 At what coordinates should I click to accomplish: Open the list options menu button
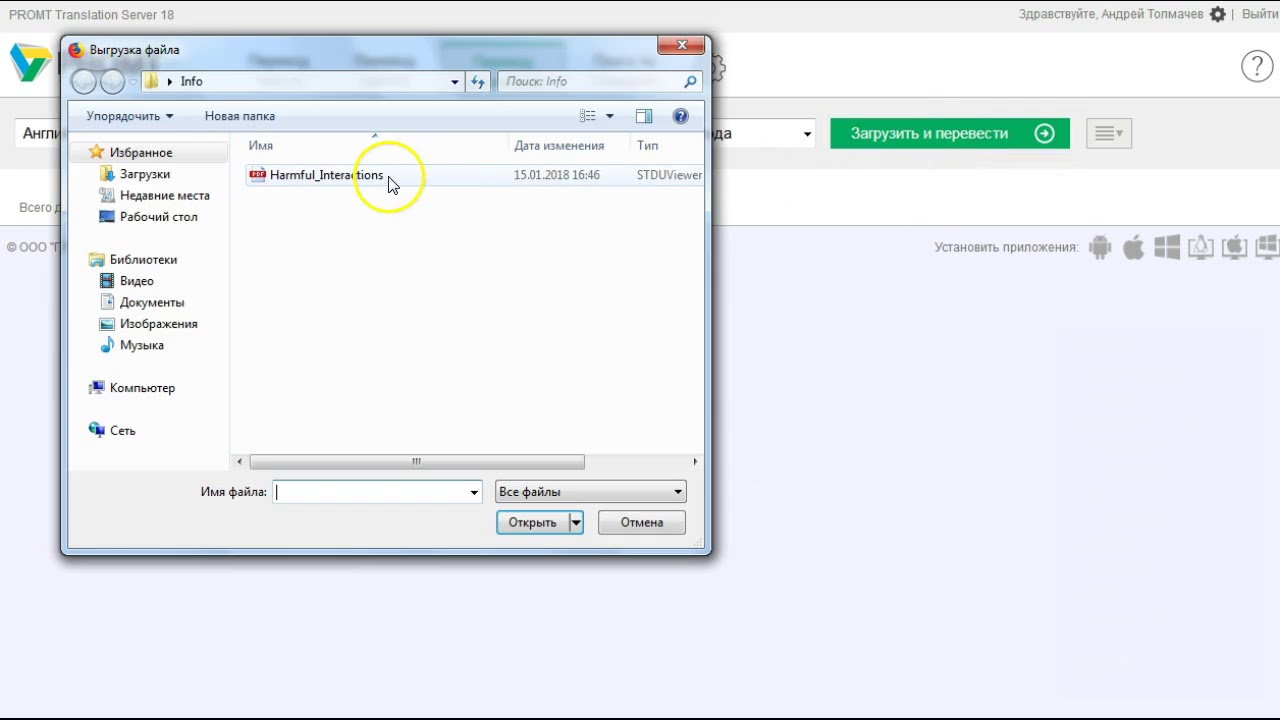[x=1109, y=133]
